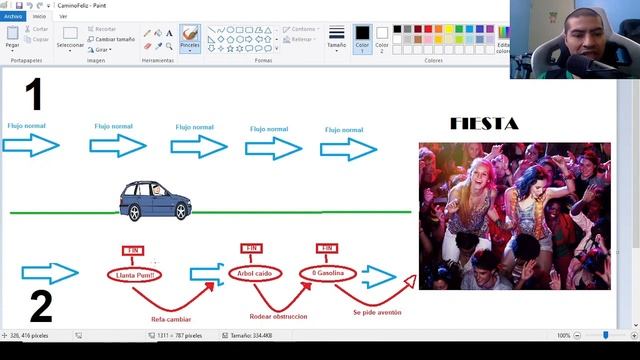Activate the Color 1 foreground selector
This screenshot has width=640, height=360.
click(362, 39)
